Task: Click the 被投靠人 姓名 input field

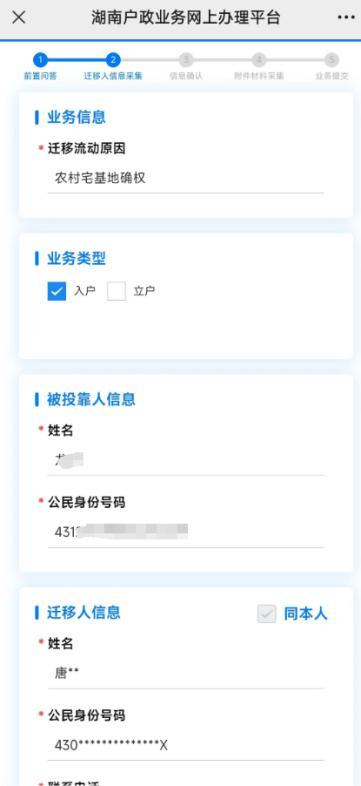Action: tap(186, 460)
